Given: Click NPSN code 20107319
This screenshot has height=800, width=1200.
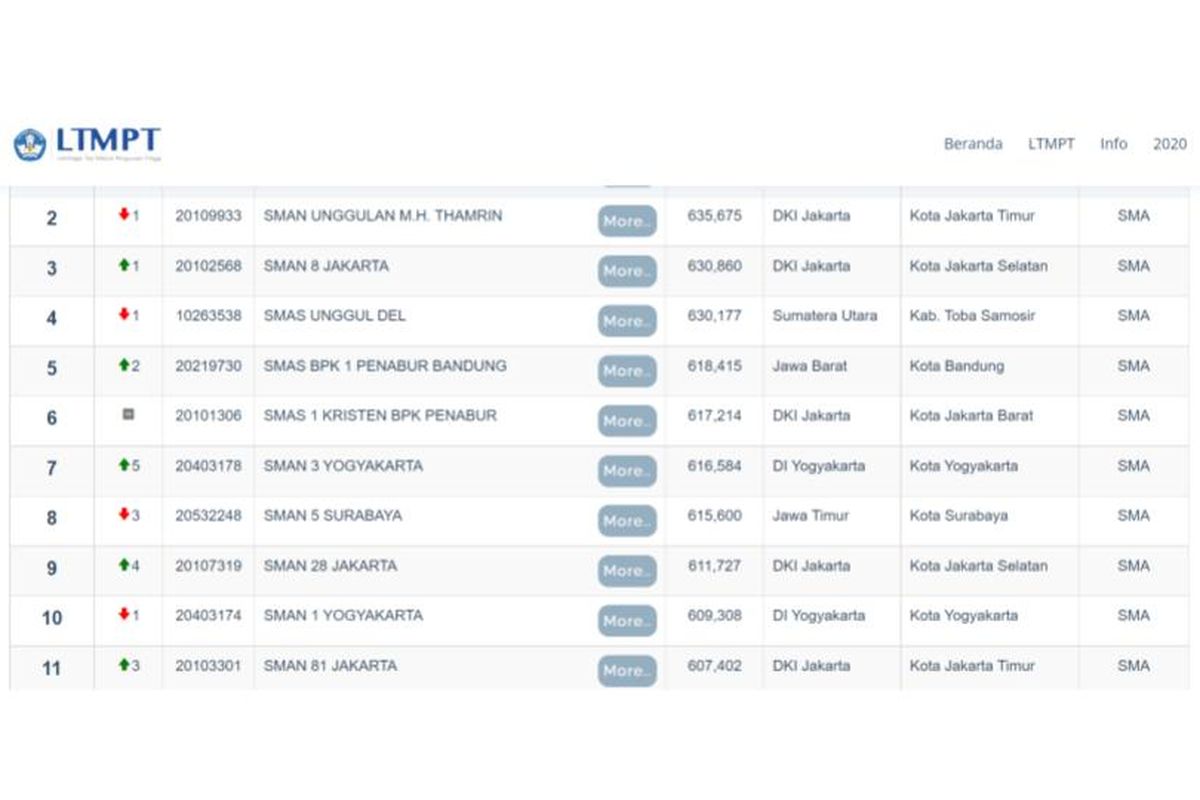Looking at the screenshot, I should (x=208, y=565).
